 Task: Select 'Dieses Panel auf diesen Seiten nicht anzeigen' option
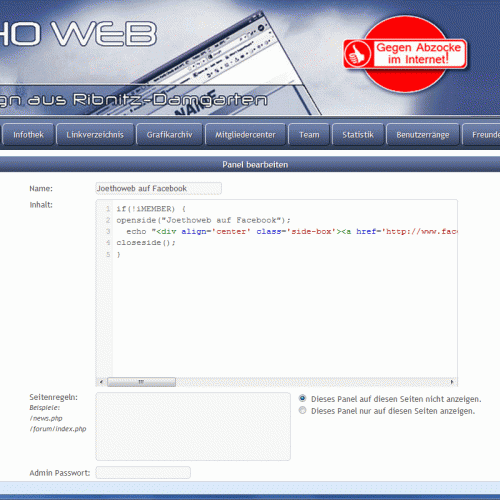click(302, 398)
